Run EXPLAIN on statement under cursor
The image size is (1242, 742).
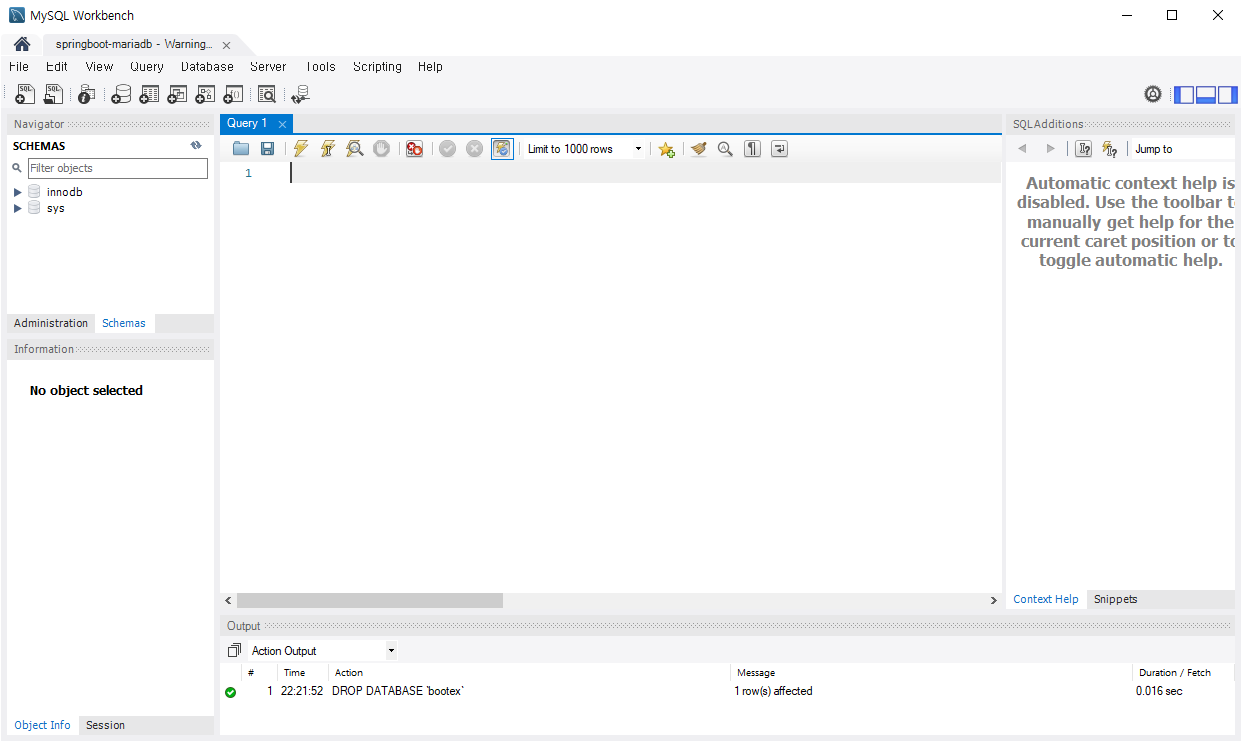coord(354,149)
